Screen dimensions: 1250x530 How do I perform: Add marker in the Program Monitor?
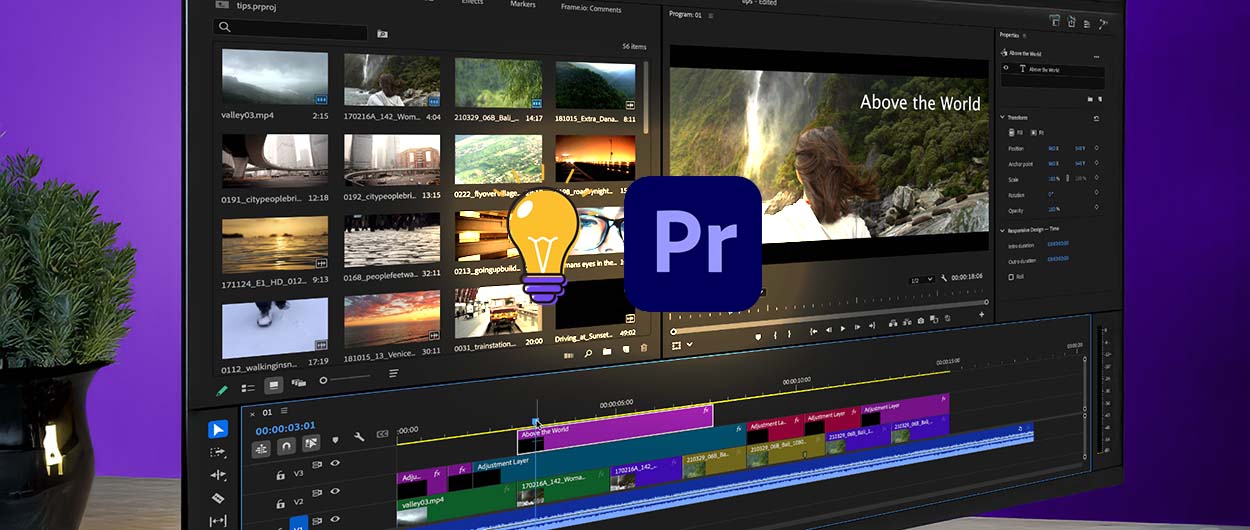tap(758, 337)
